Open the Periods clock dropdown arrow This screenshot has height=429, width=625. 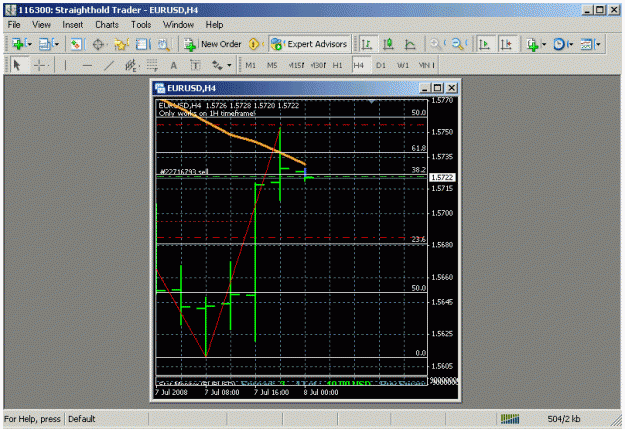coord(570,44)
